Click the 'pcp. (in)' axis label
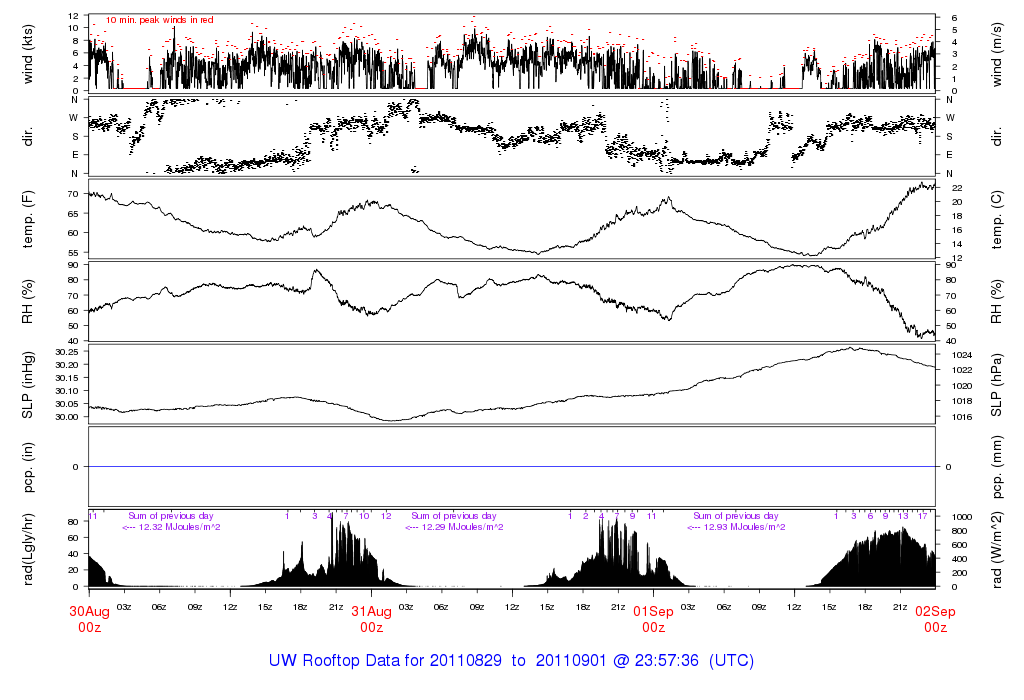The image size is (1024, 700). (x=28, y=467)
